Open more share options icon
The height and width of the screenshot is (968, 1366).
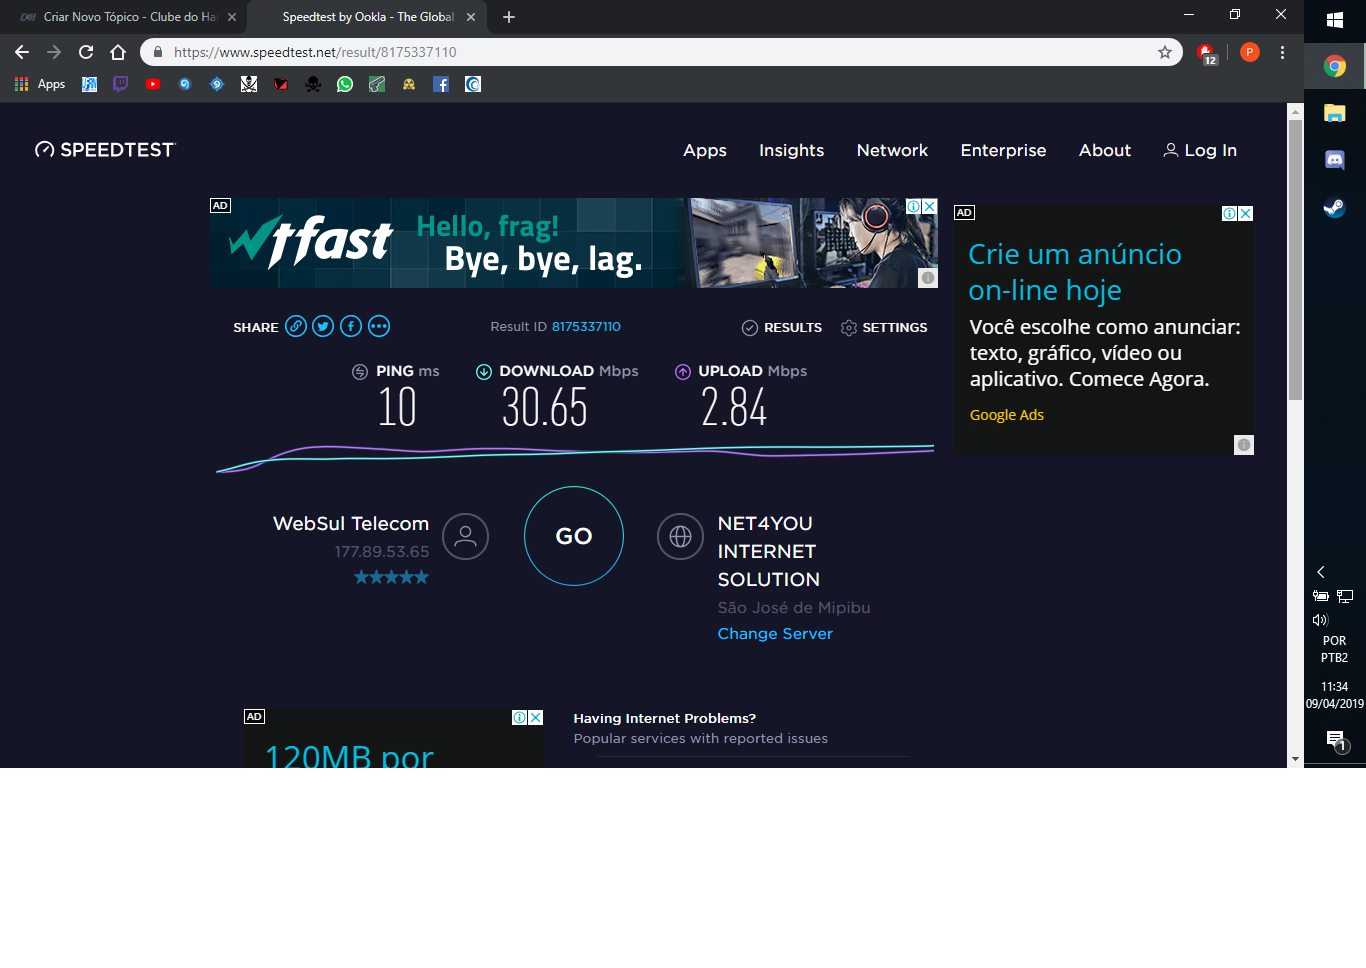pyautogui.click(x=379, y=326)
